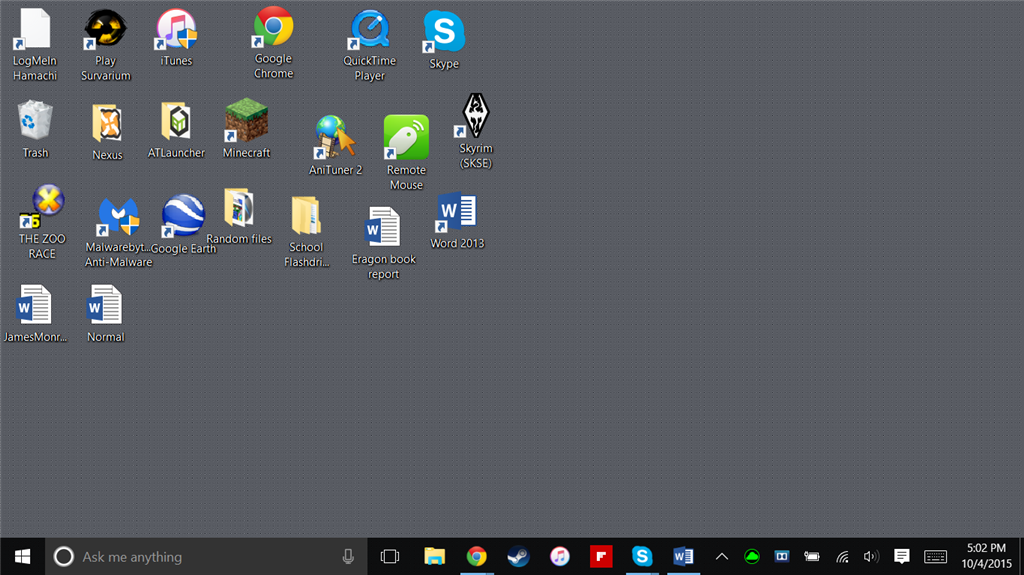The width and height of the screenshot is (1024, 575).
Task: Click the blue tray icon next to battery
Action: 782,557
